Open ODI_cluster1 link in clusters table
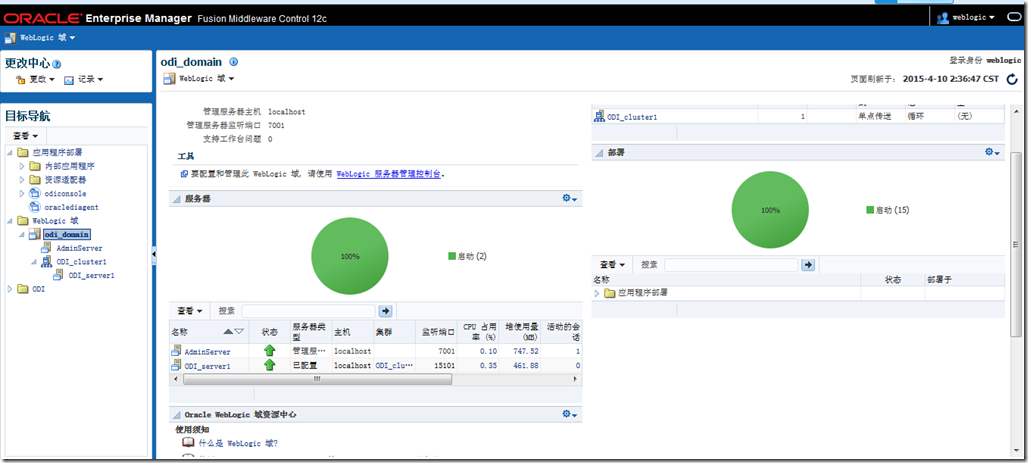 (632, 117)
